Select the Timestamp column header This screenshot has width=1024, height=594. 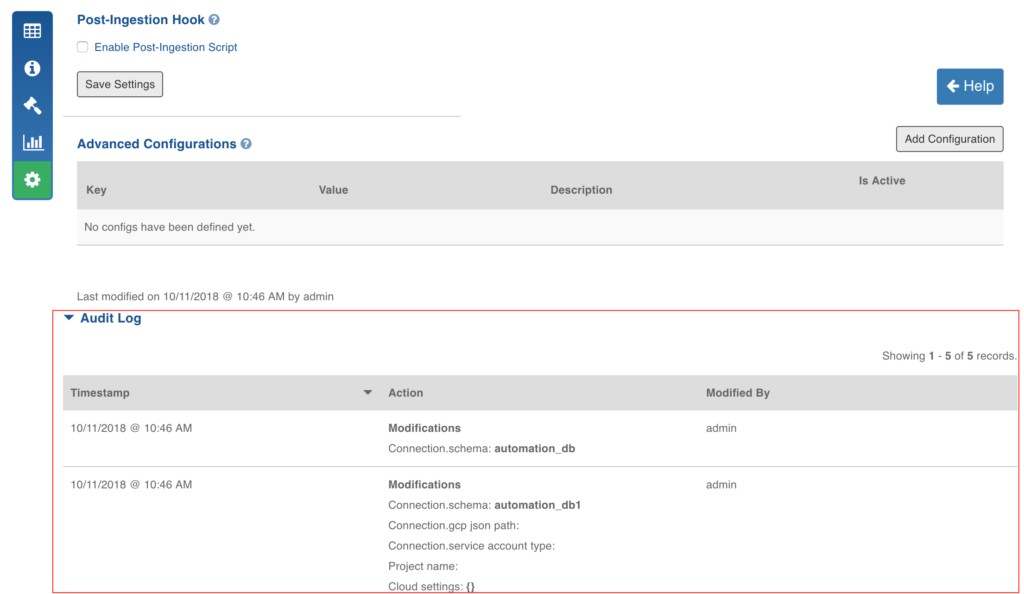coord(100,393)
